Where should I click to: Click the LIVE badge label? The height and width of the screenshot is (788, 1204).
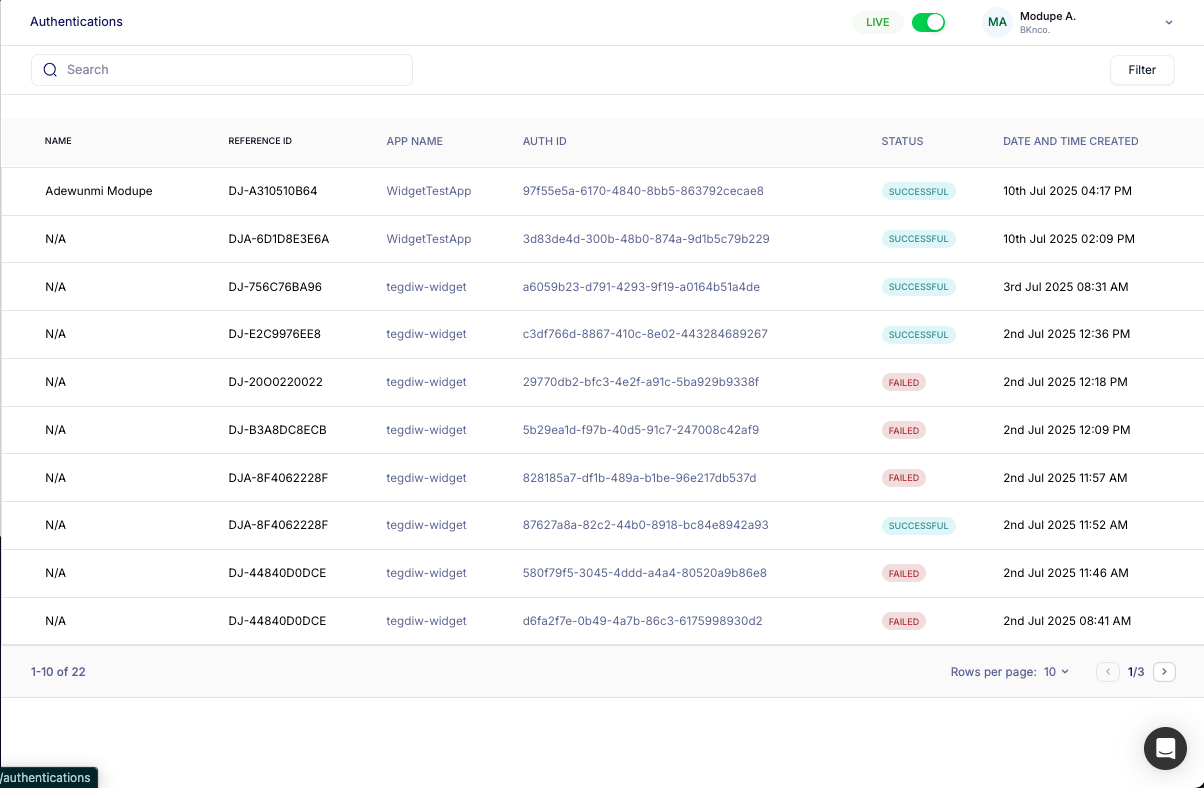click(x=877, y=22)
